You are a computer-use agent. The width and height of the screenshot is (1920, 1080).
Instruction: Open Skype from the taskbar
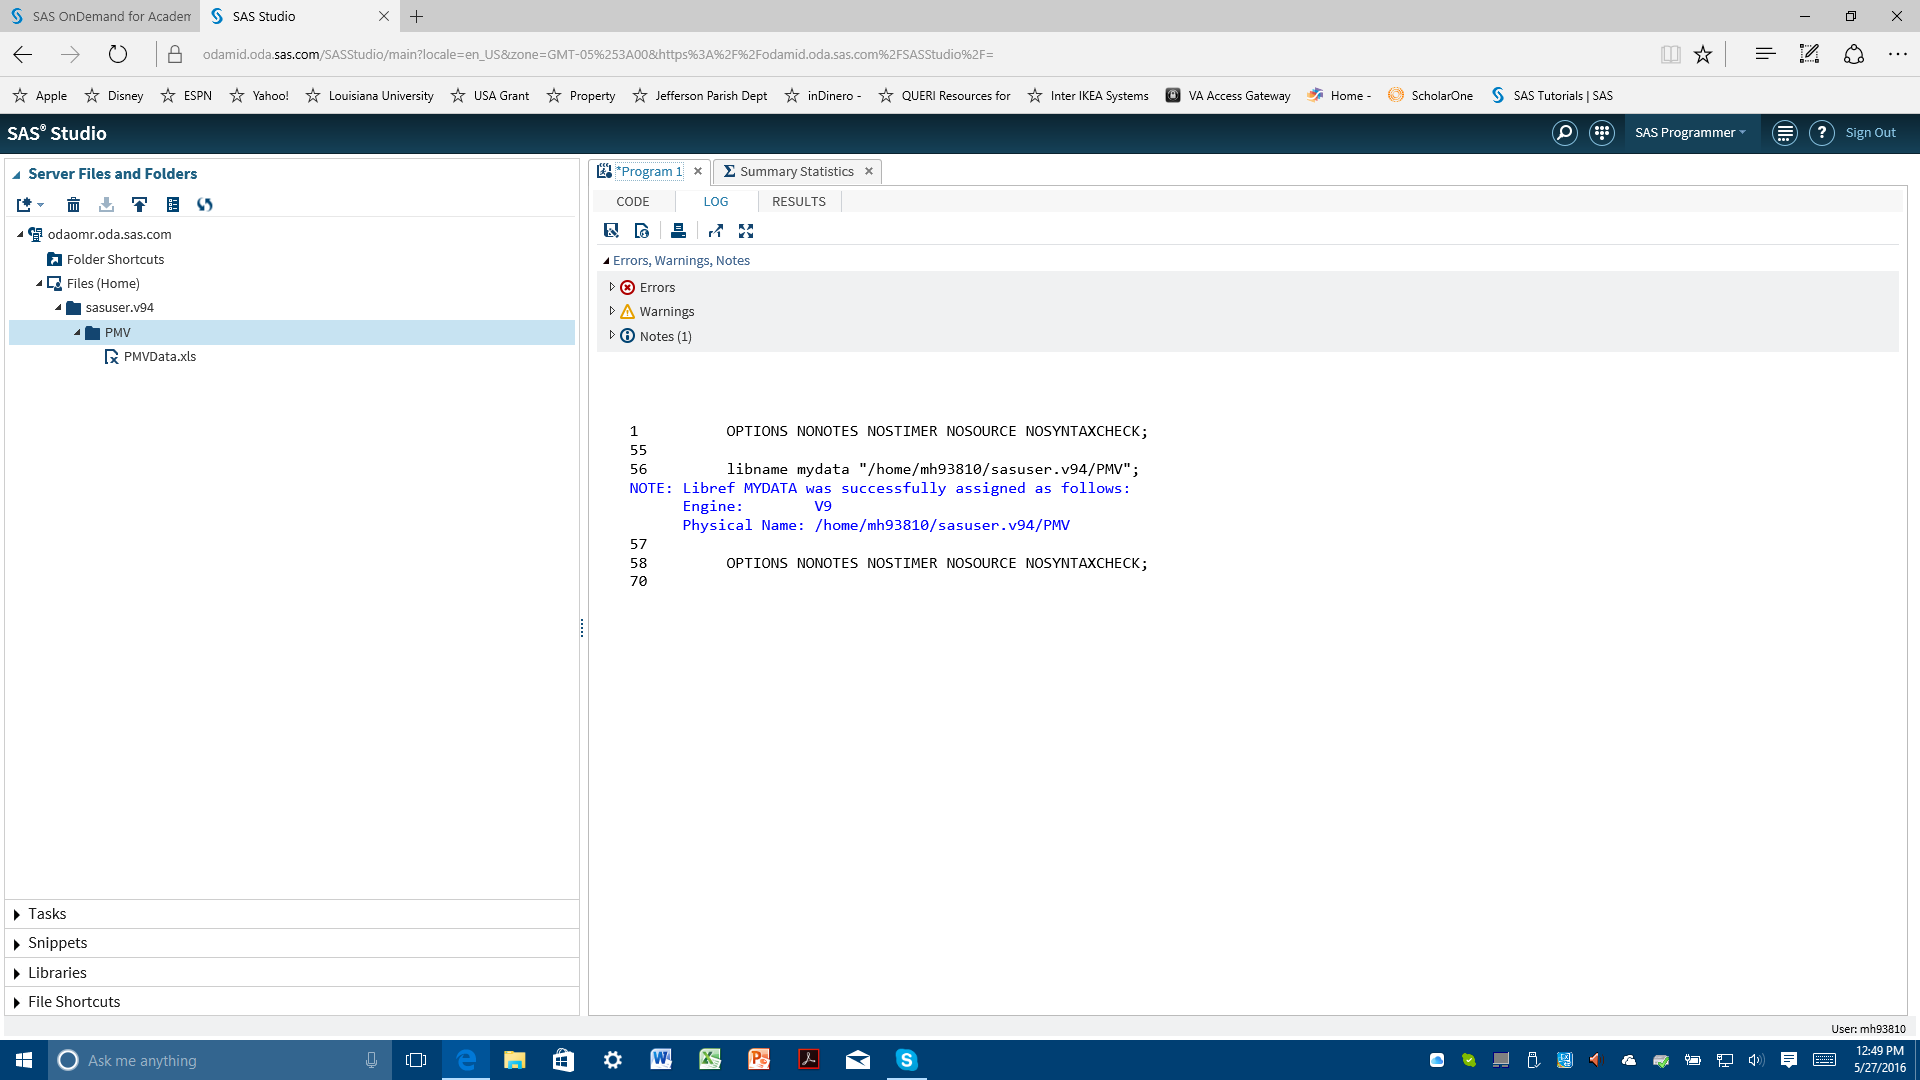906,1060
